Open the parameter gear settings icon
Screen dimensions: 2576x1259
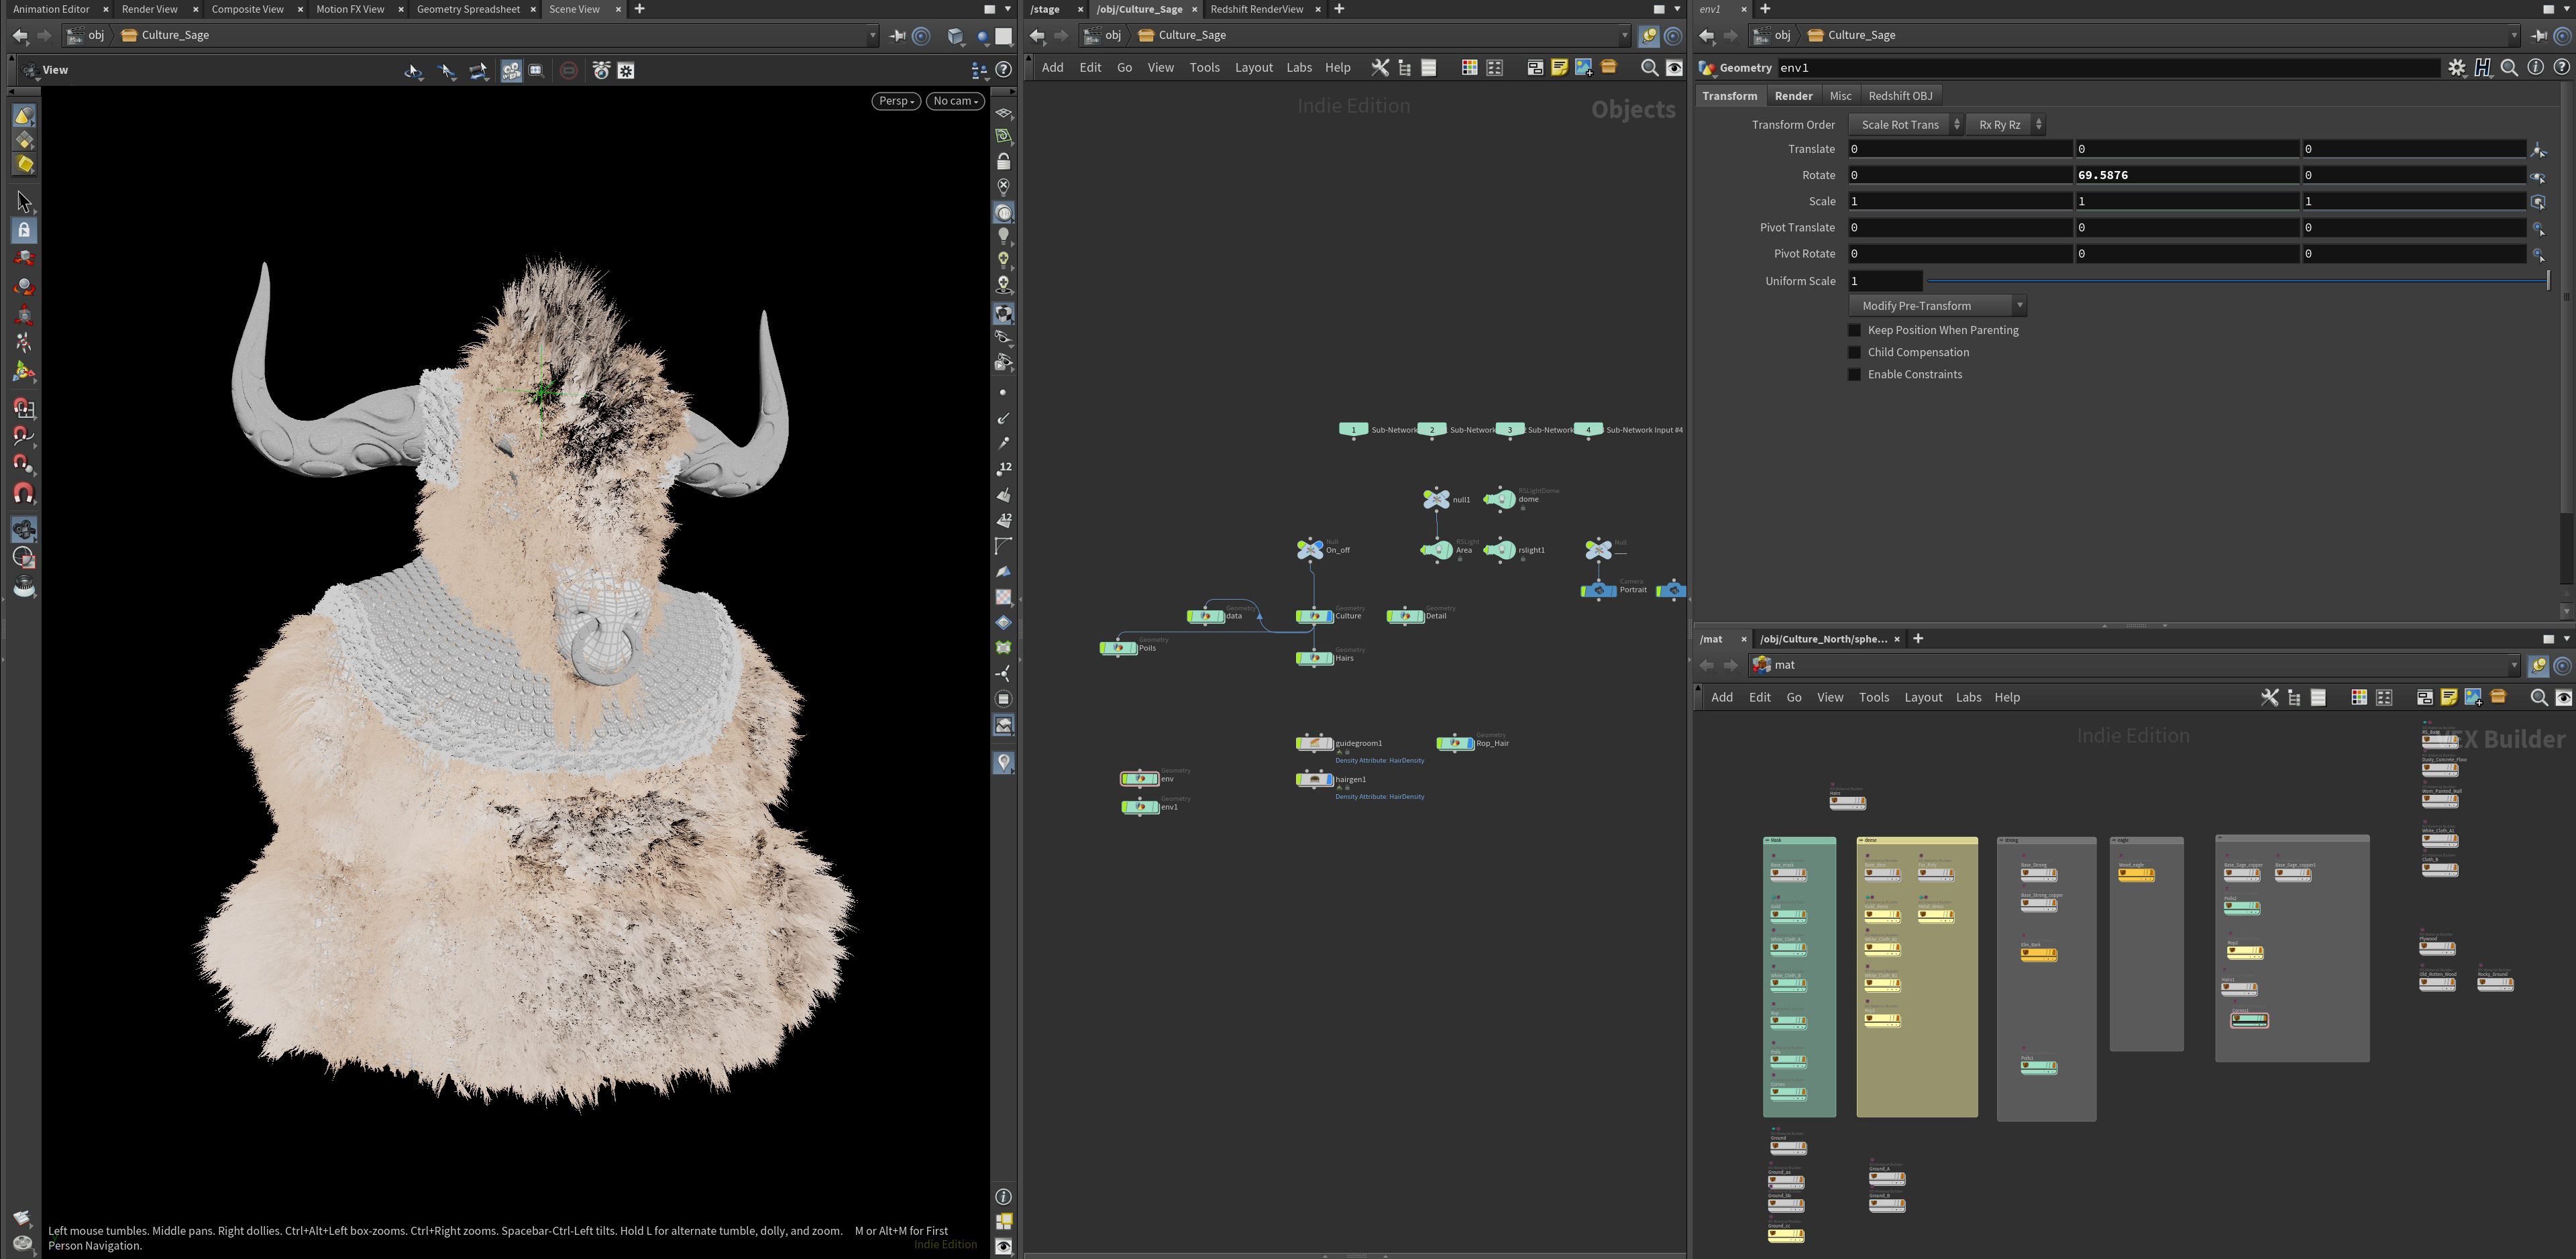tap(2457, 68)
